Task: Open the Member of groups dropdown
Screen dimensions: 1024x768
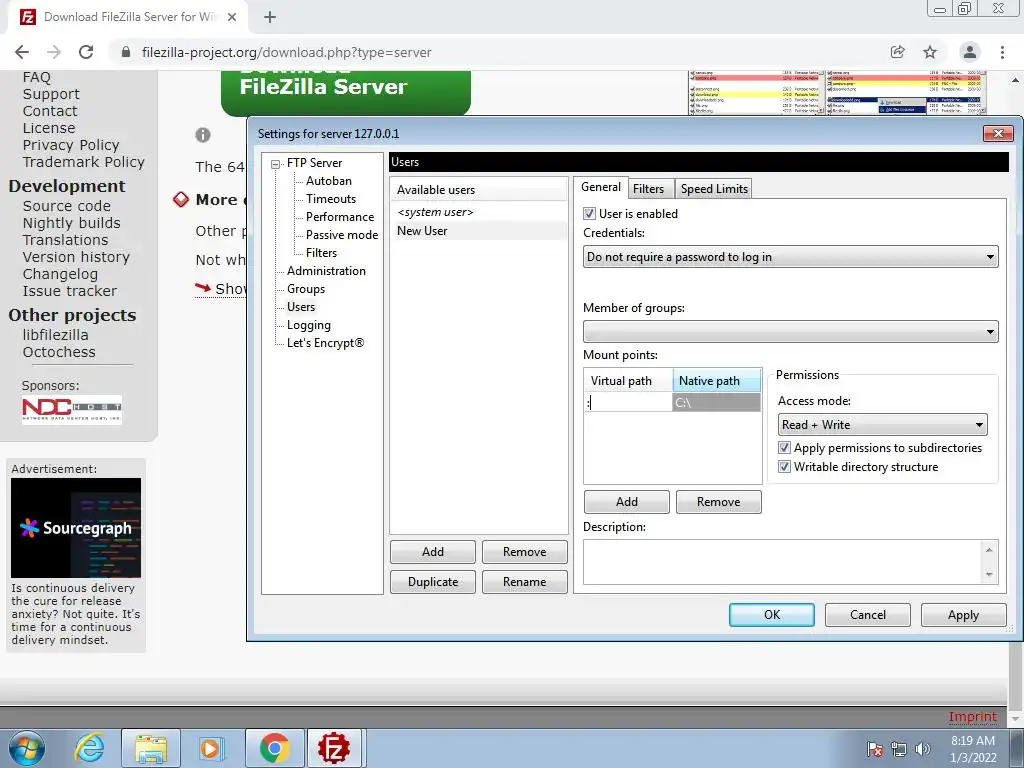Action: point(790,332)
